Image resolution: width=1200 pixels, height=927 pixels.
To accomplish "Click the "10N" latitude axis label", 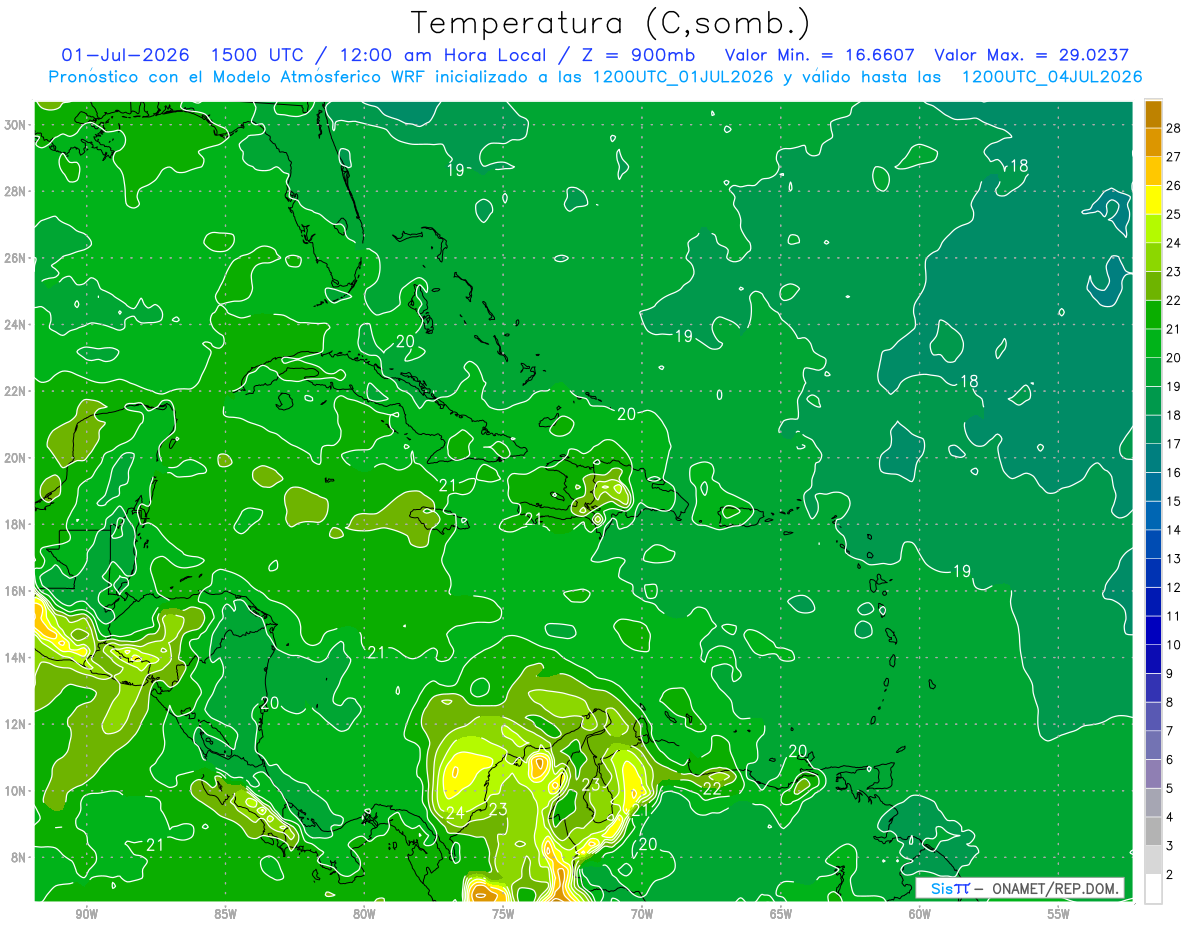I will point(16,791).
